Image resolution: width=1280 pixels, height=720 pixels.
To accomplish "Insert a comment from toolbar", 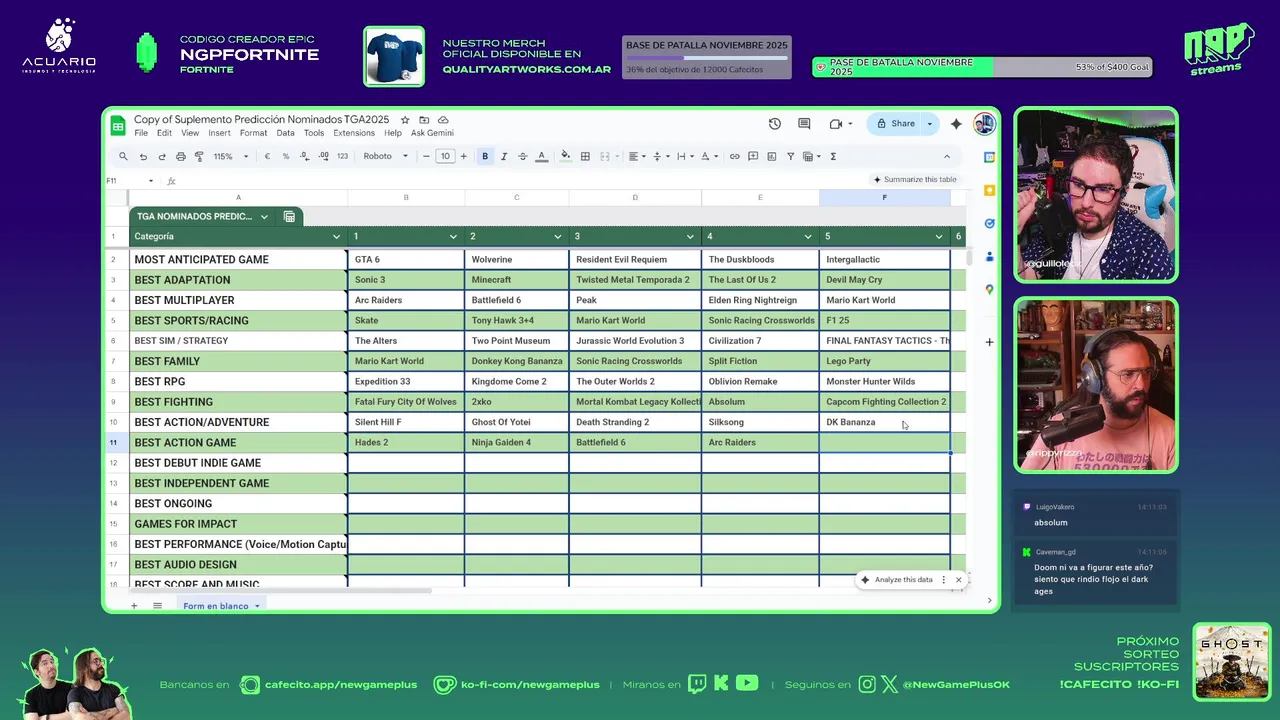I will click(753, 156).
